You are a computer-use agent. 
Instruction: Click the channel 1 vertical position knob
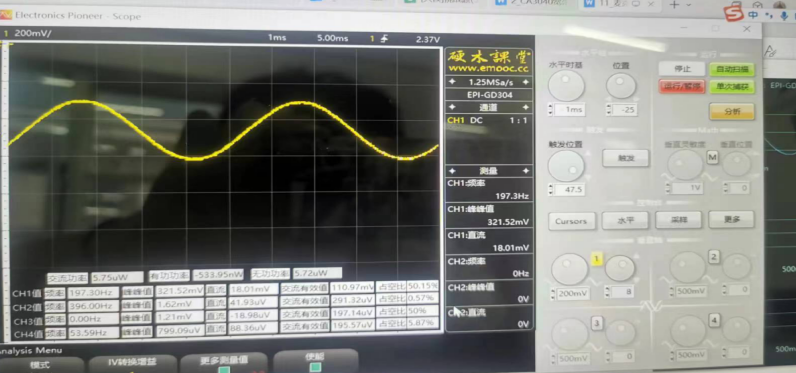coord(620,267)
